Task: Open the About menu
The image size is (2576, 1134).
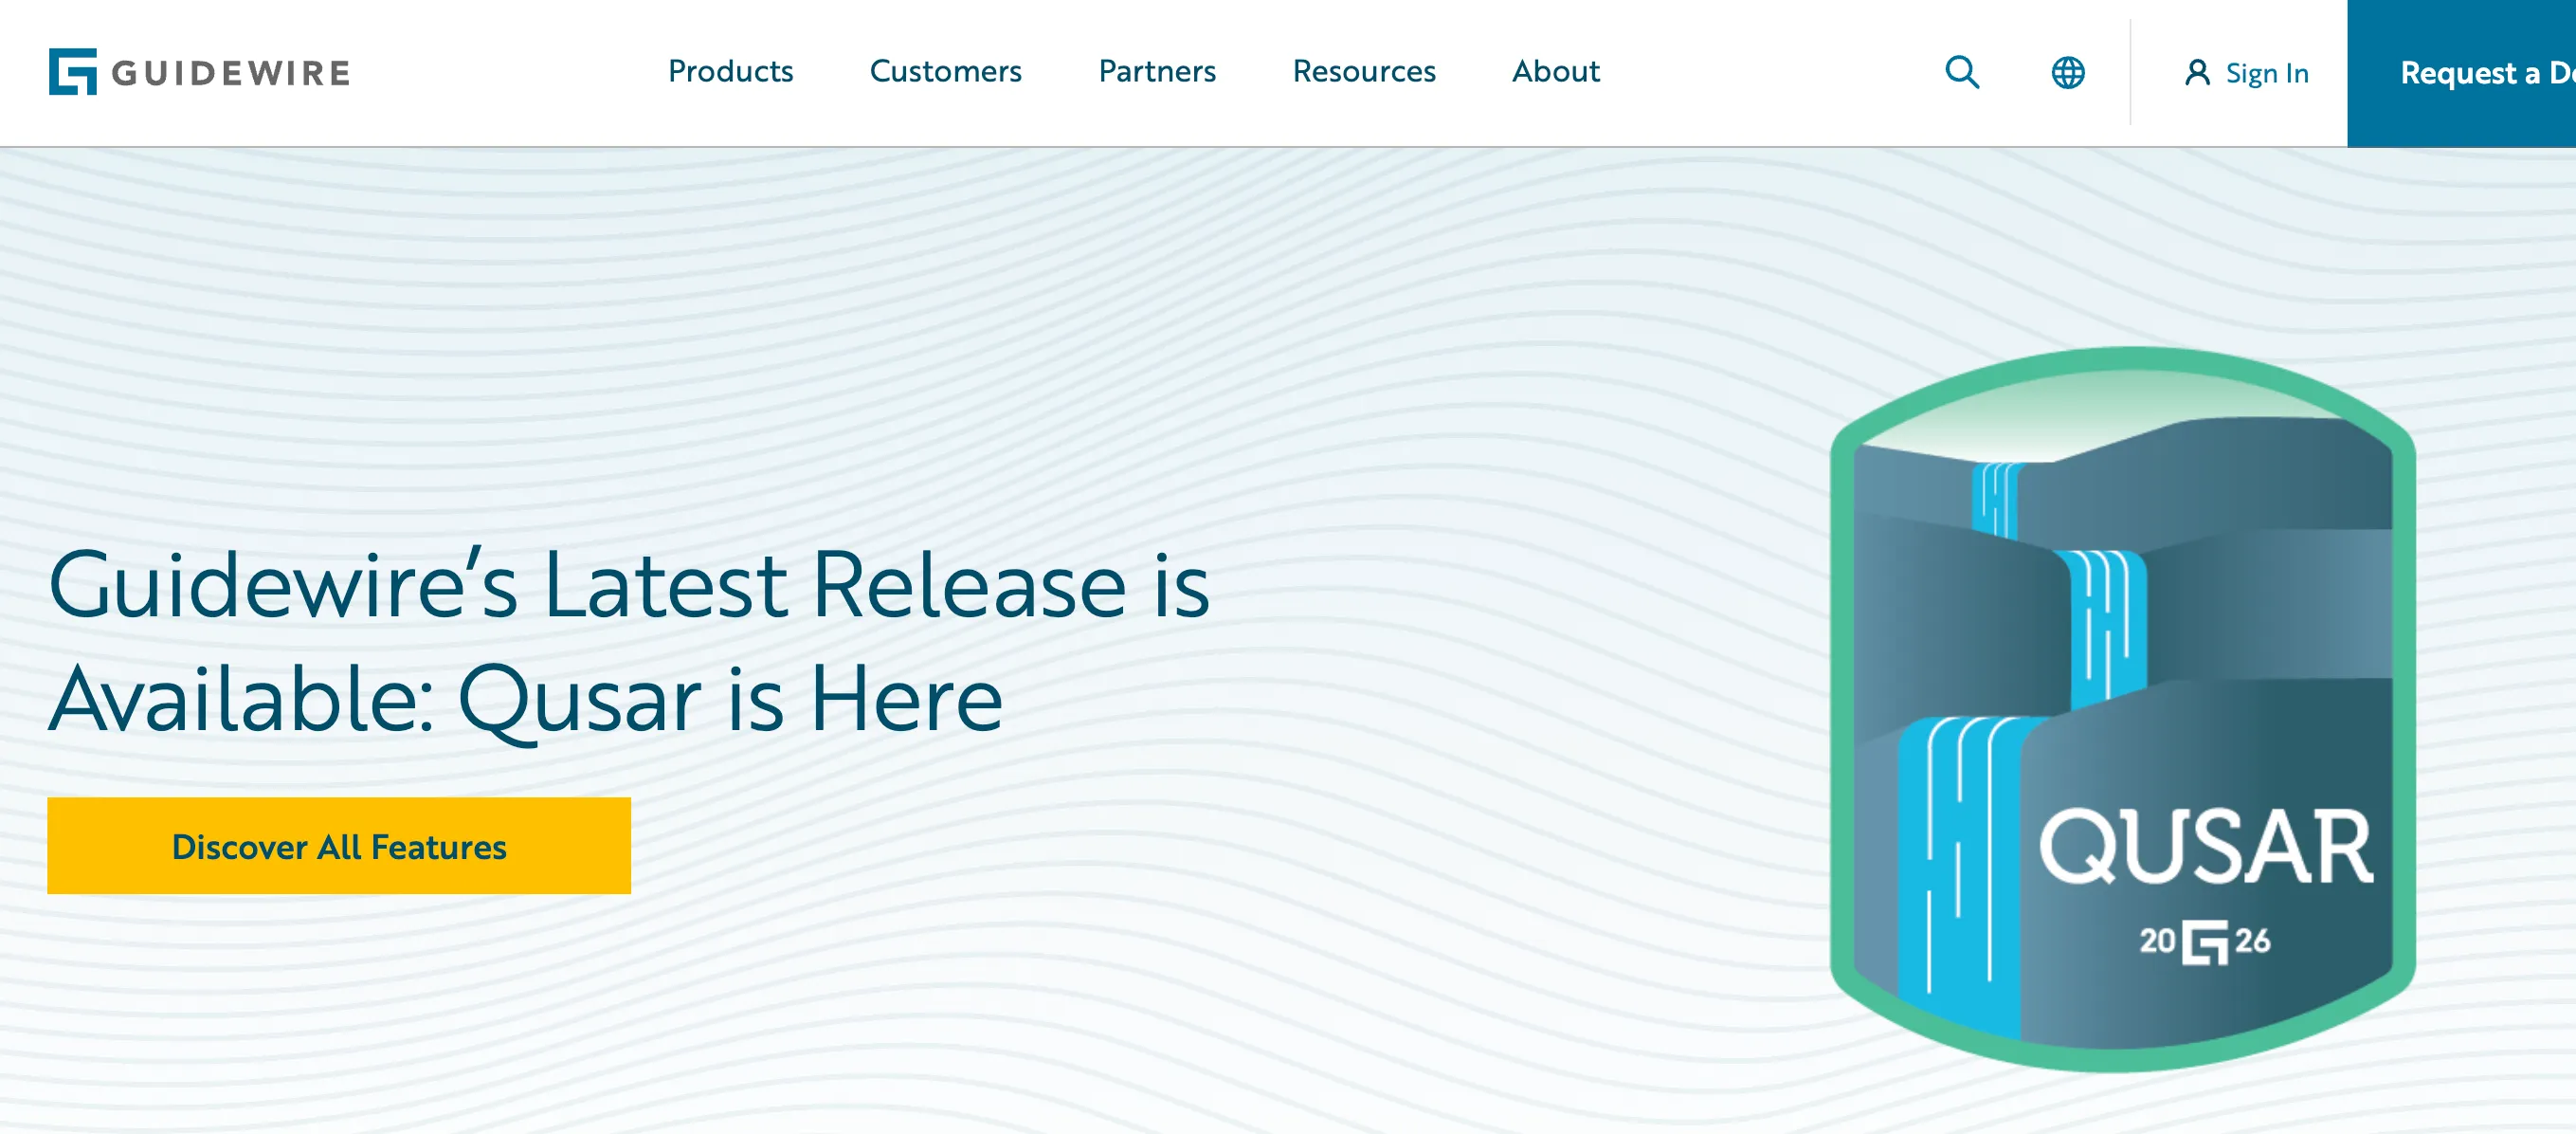Action: (x=1556, y=71)
